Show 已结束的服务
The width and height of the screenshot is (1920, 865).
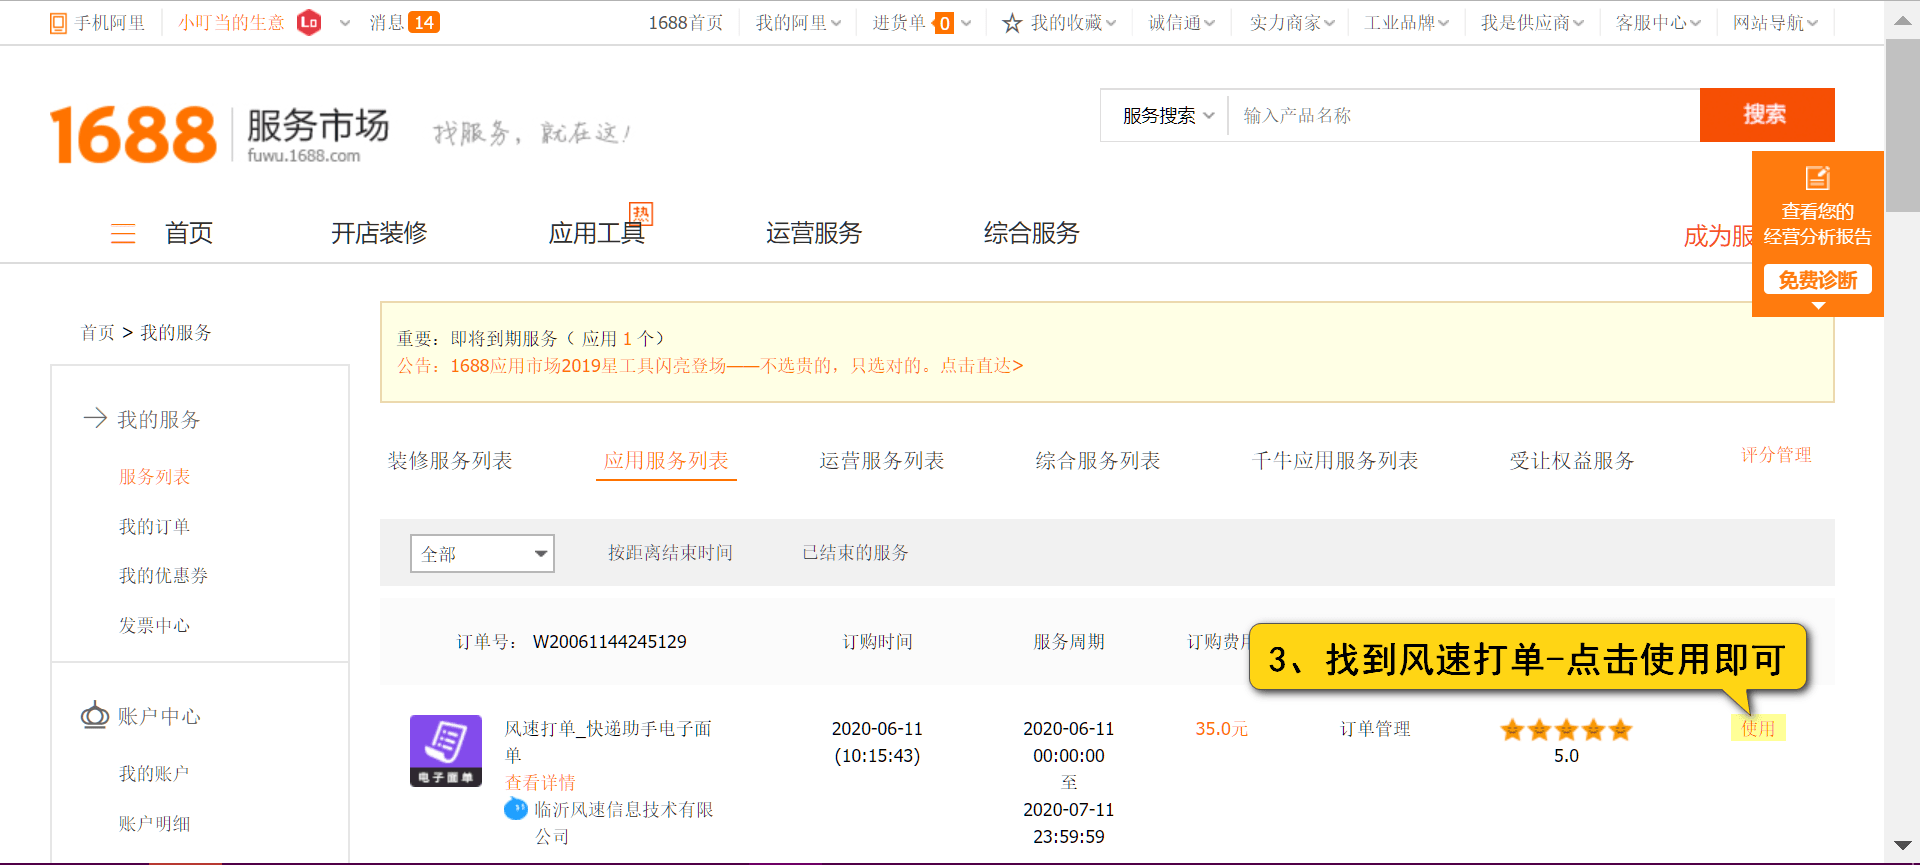point(855,553)
